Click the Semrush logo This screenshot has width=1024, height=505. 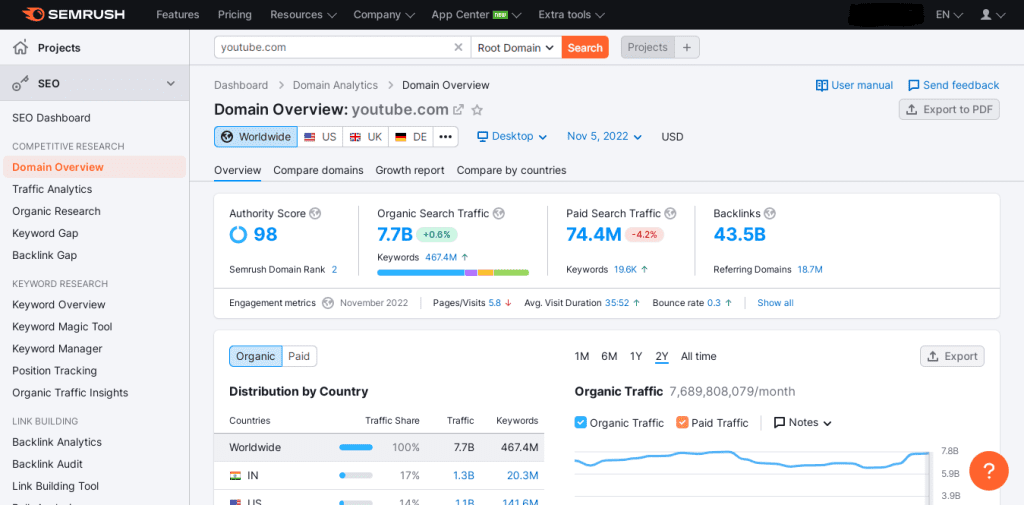pyautogui.click(x=72, y=14)
